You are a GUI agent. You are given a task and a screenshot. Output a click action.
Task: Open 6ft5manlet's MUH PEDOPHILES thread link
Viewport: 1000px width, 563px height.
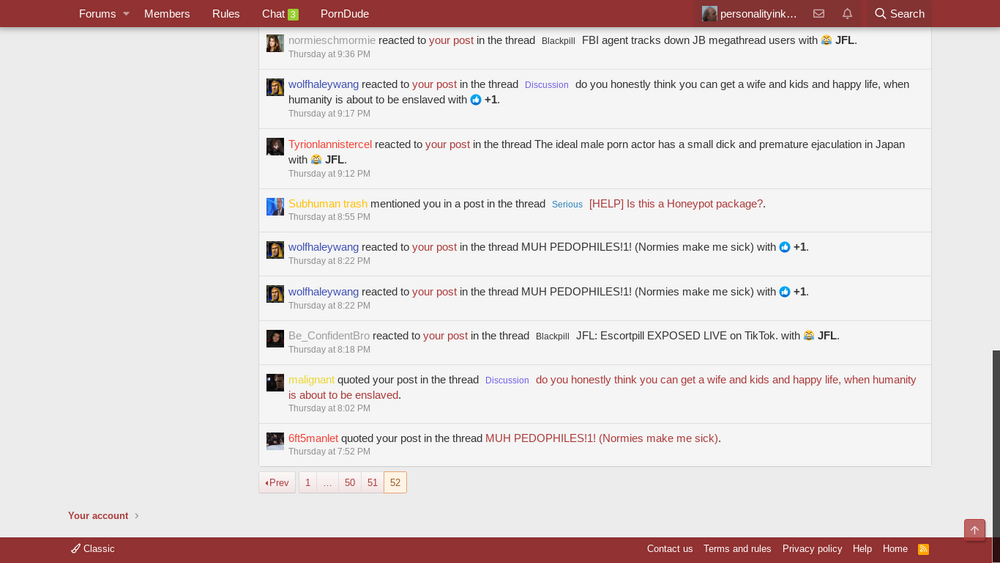[x=601, y=438]
